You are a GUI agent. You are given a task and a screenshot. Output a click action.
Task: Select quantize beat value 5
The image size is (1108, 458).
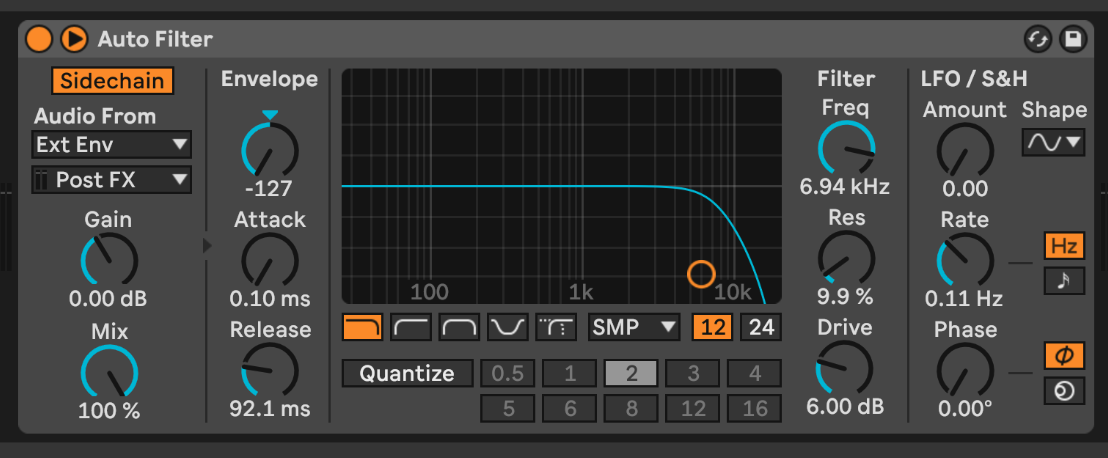(x=507, y=409)
